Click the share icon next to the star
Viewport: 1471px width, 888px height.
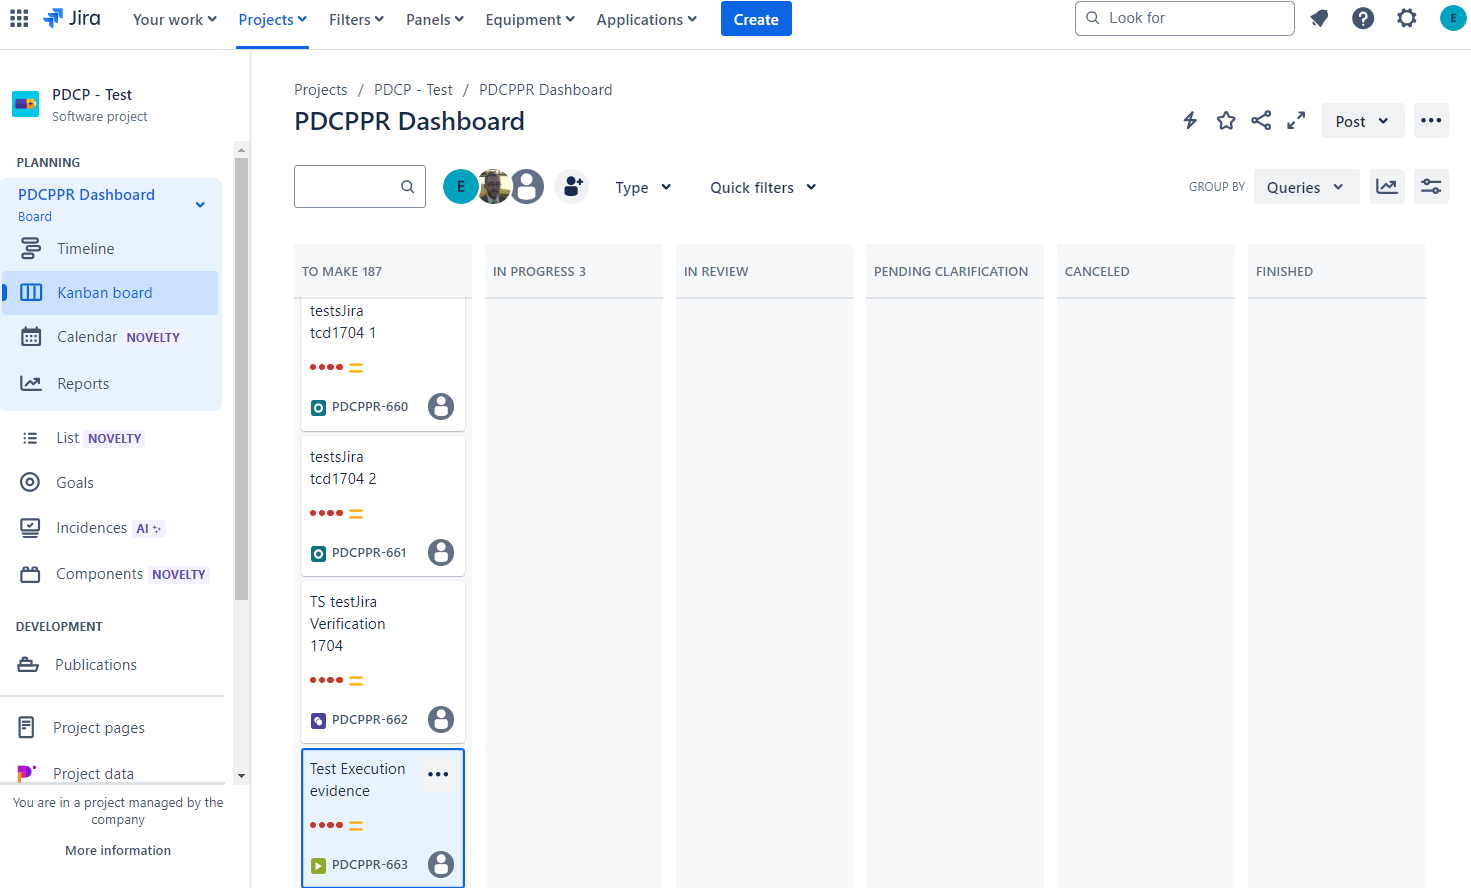[x=1261, y=120]
